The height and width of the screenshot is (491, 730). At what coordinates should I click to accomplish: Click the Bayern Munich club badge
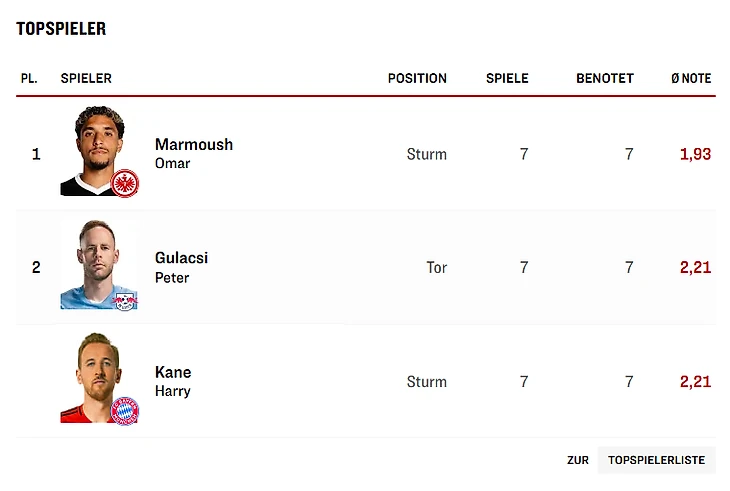[x=125, y=410]
